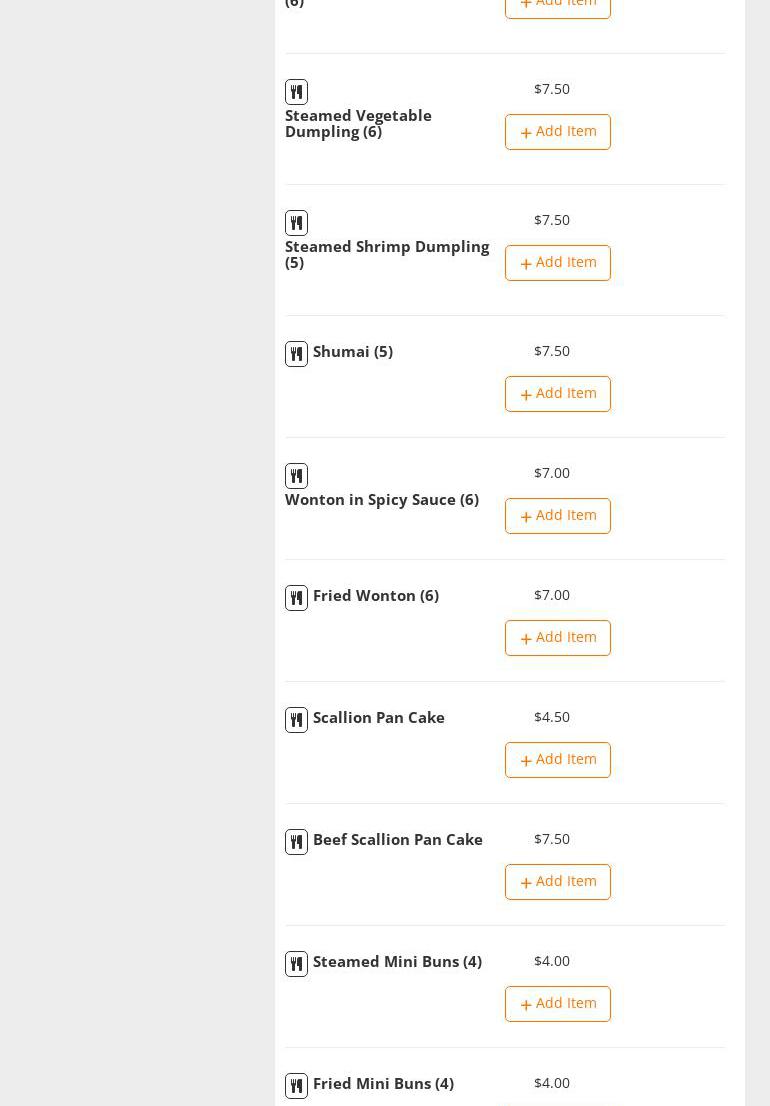
Task: Add Scallion Pan Cake to the order
Action: (x=557, y=760)
